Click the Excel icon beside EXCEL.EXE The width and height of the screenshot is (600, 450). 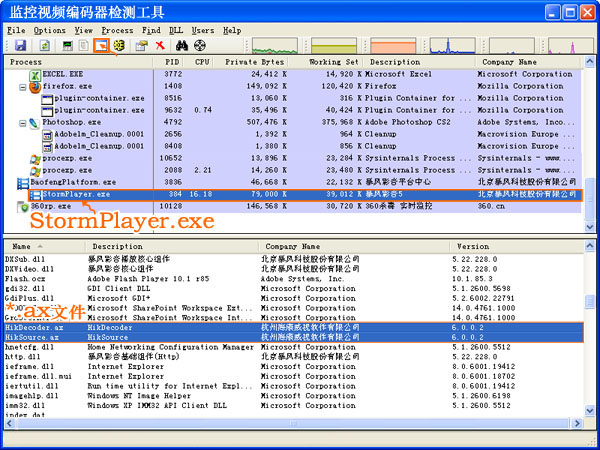click(x=35, y=75)
